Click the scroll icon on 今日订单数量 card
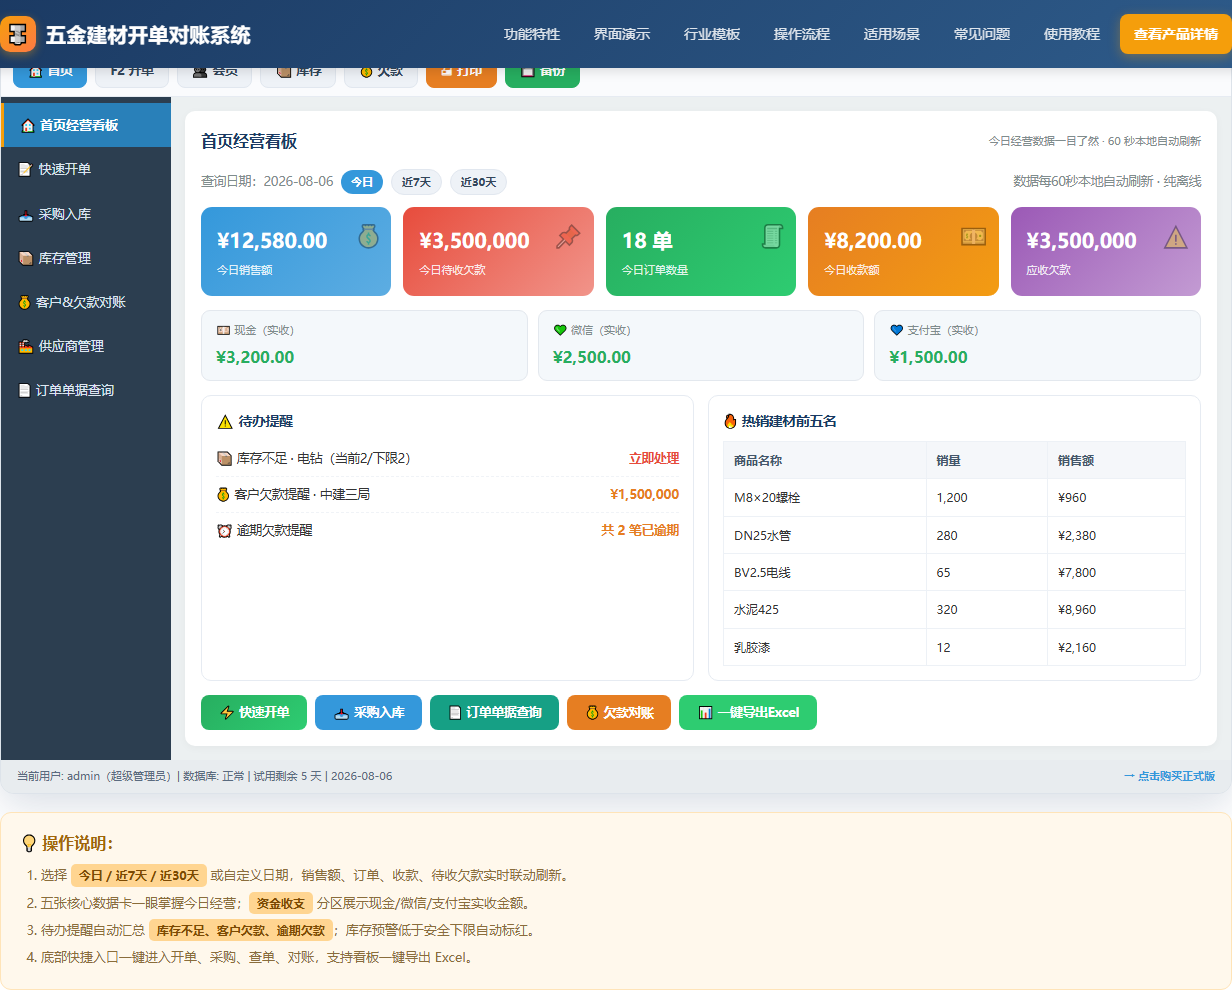Viewport: 1232px width, 991px height. click(x=772, y=236)
